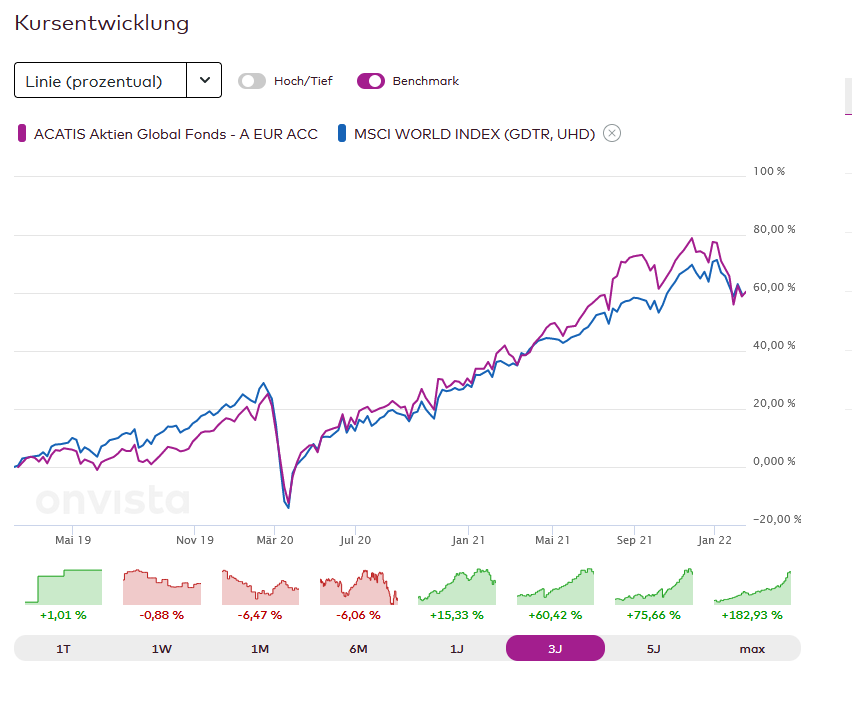Image resolution: width=852 pixels, height=701 pixels.
Task: Select the 5J time period
Action: pos(653,649)
